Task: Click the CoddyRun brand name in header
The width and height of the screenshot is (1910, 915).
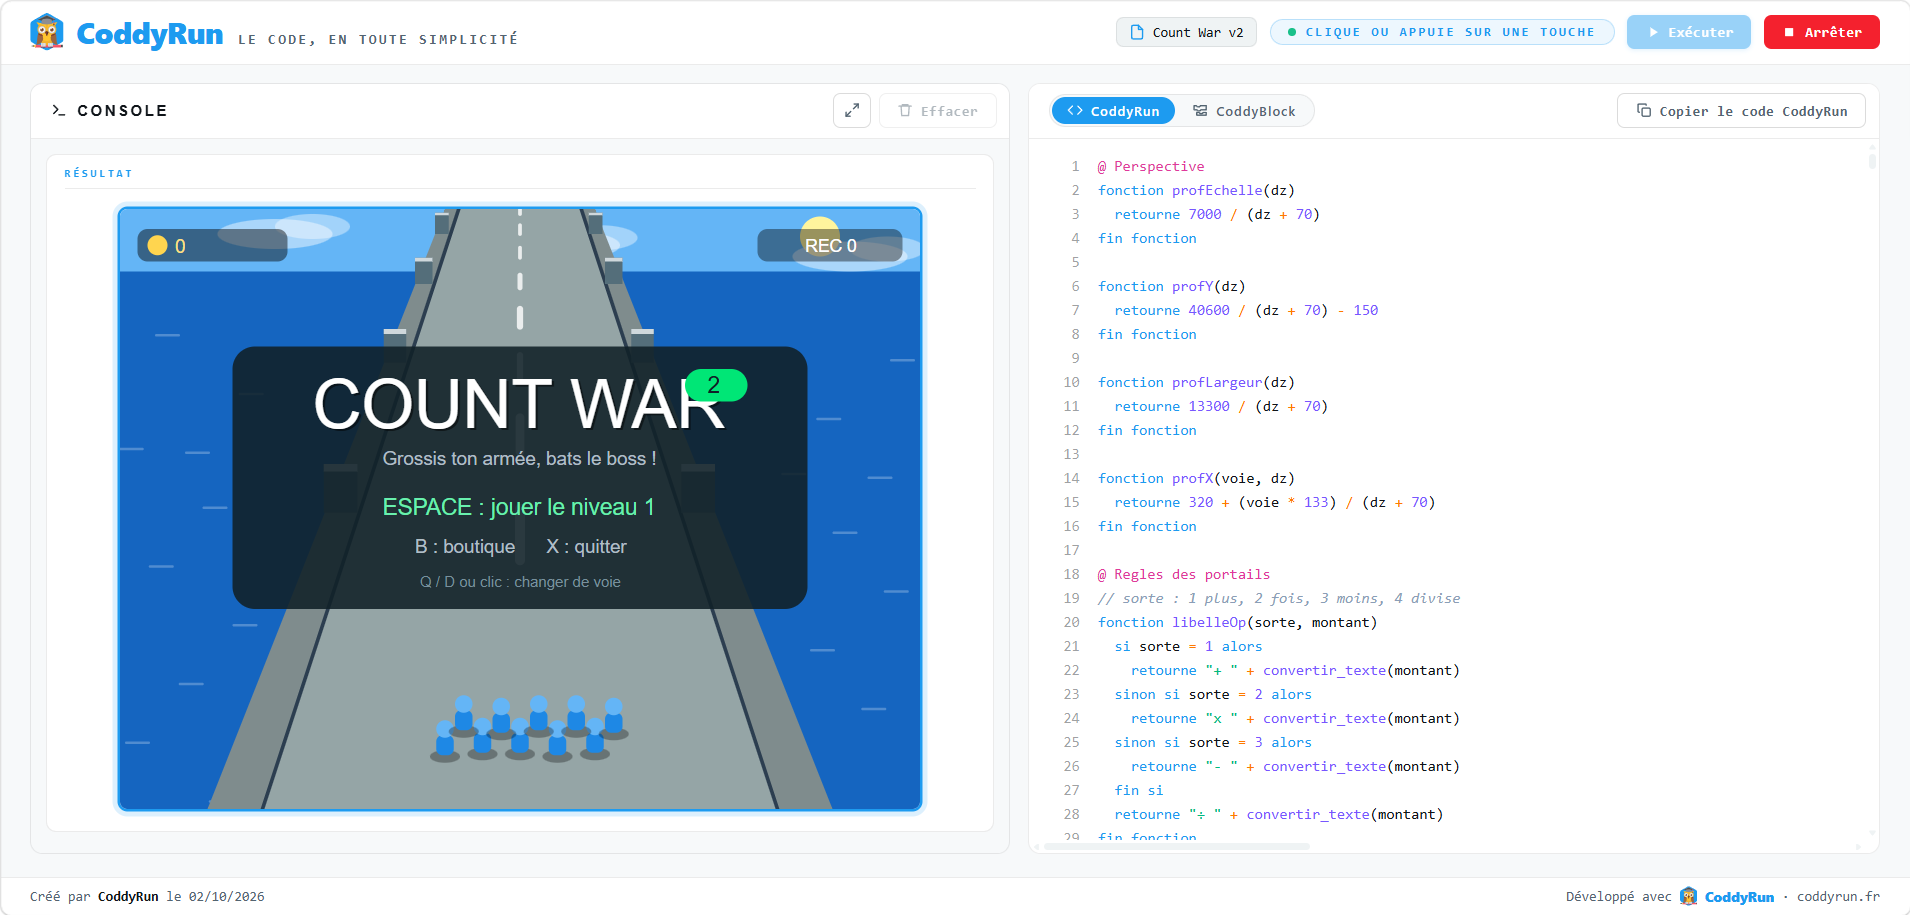Action: tap(150, 34)
